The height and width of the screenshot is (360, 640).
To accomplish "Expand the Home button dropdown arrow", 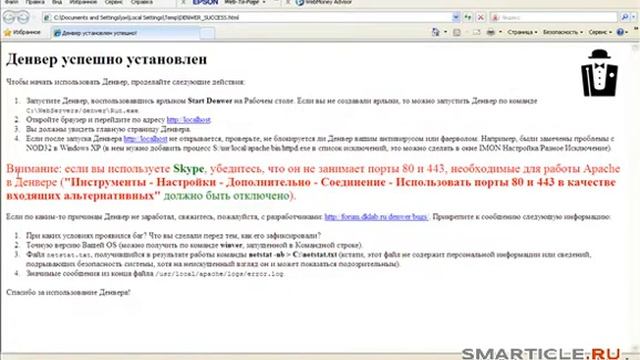I will pos(445,32).
